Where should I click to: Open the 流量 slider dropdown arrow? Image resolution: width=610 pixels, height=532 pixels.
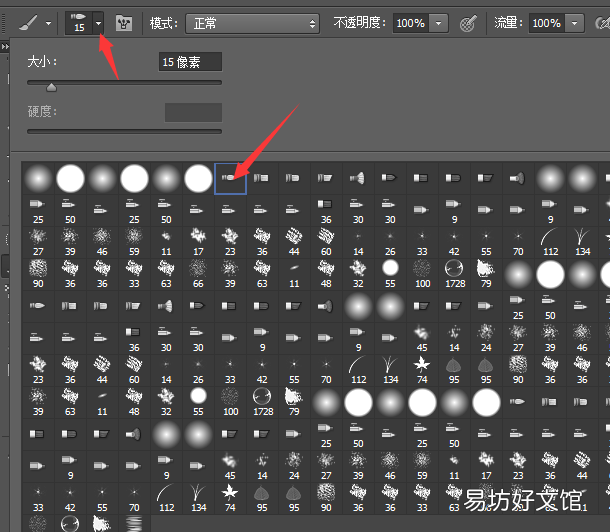(575, 23)
